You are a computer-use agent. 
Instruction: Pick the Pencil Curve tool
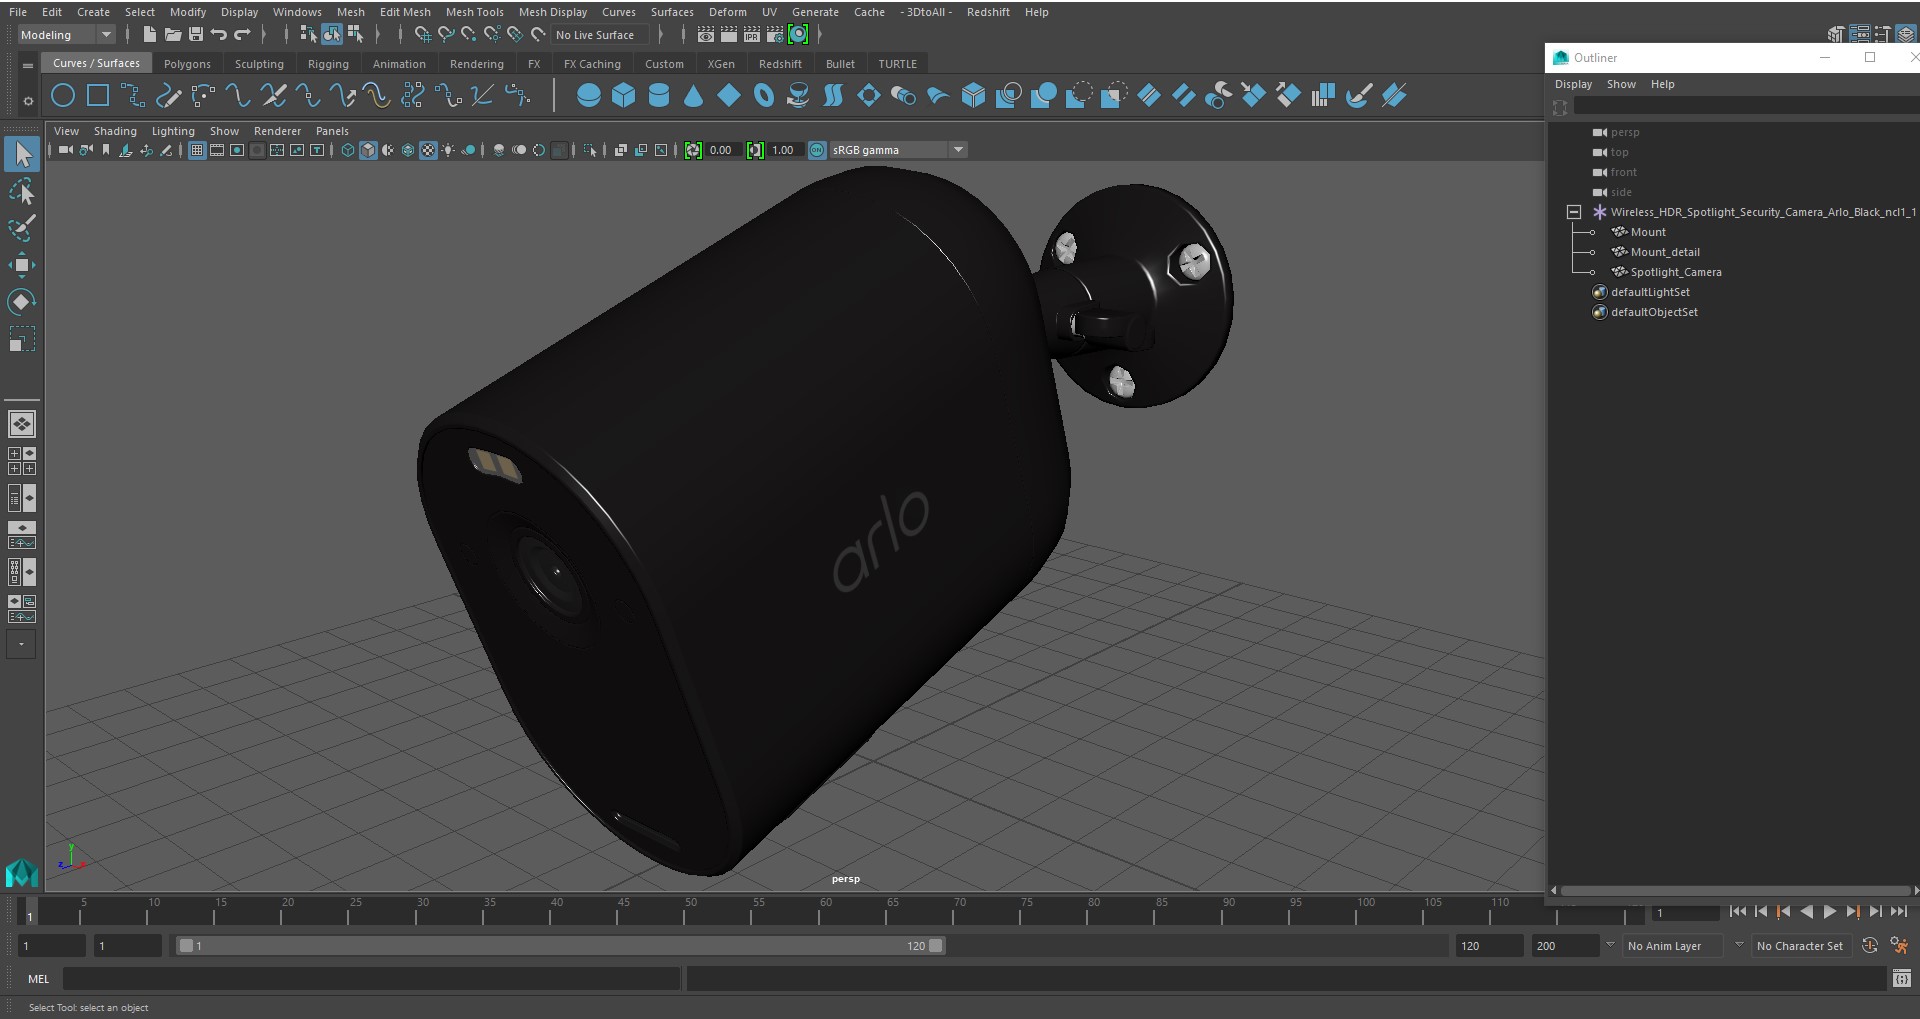168,96
